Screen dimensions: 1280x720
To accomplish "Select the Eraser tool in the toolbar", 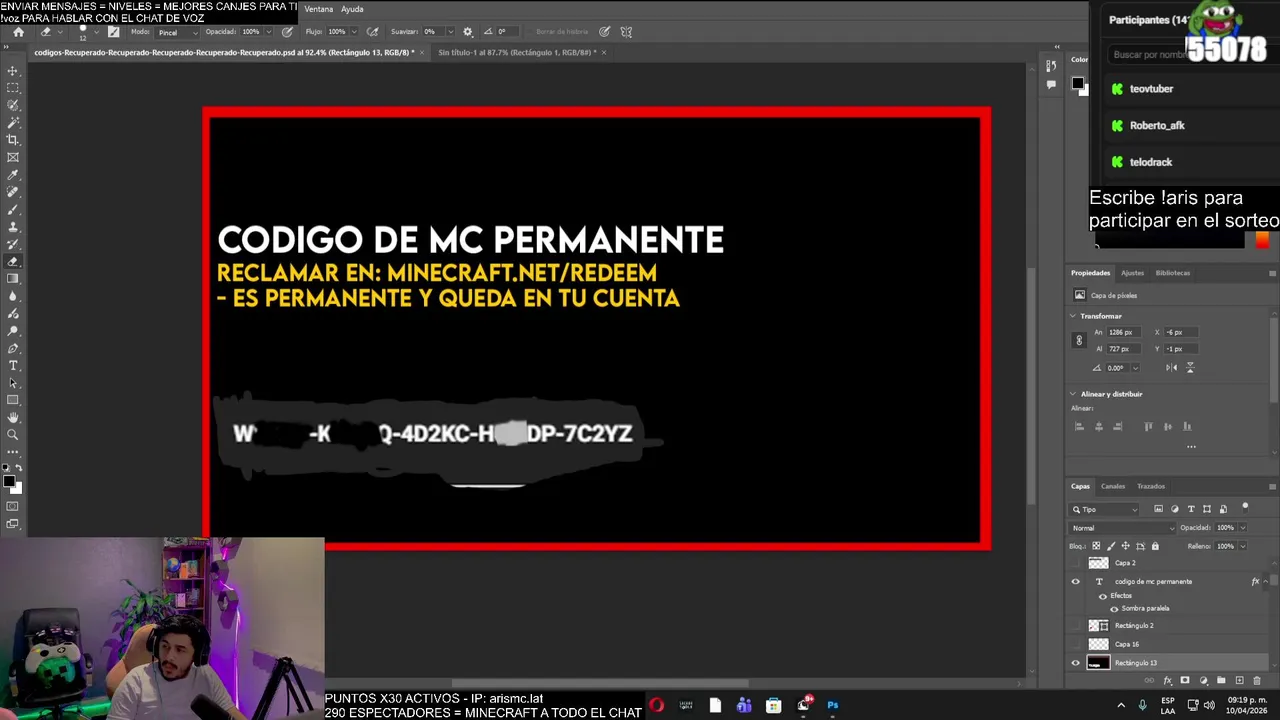I will tap(13, 261).
